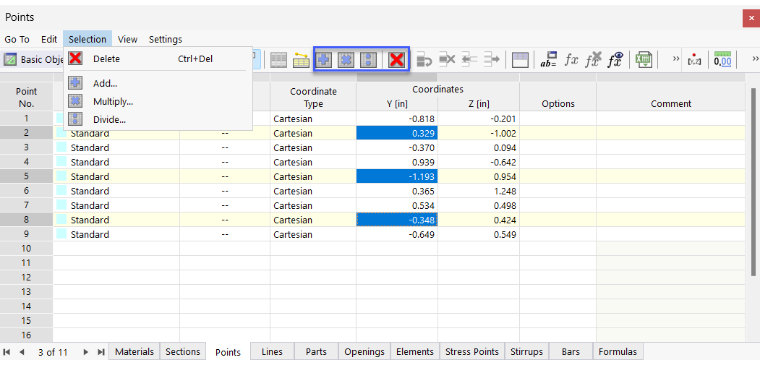
Task: Click the Z [in] column header
Action: point(478,104)
